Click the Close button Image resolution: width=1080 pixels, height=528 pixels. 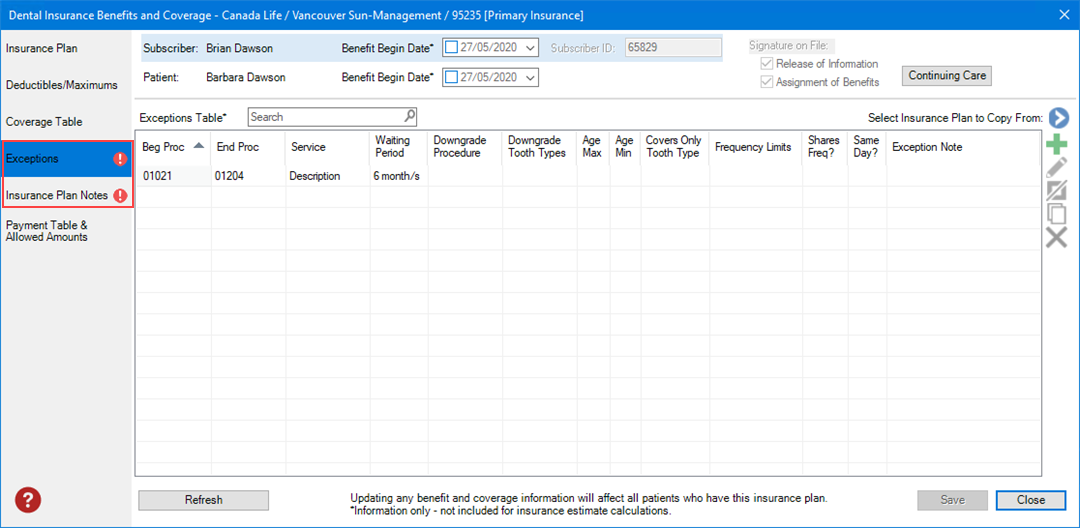[x=1030, y=500]
